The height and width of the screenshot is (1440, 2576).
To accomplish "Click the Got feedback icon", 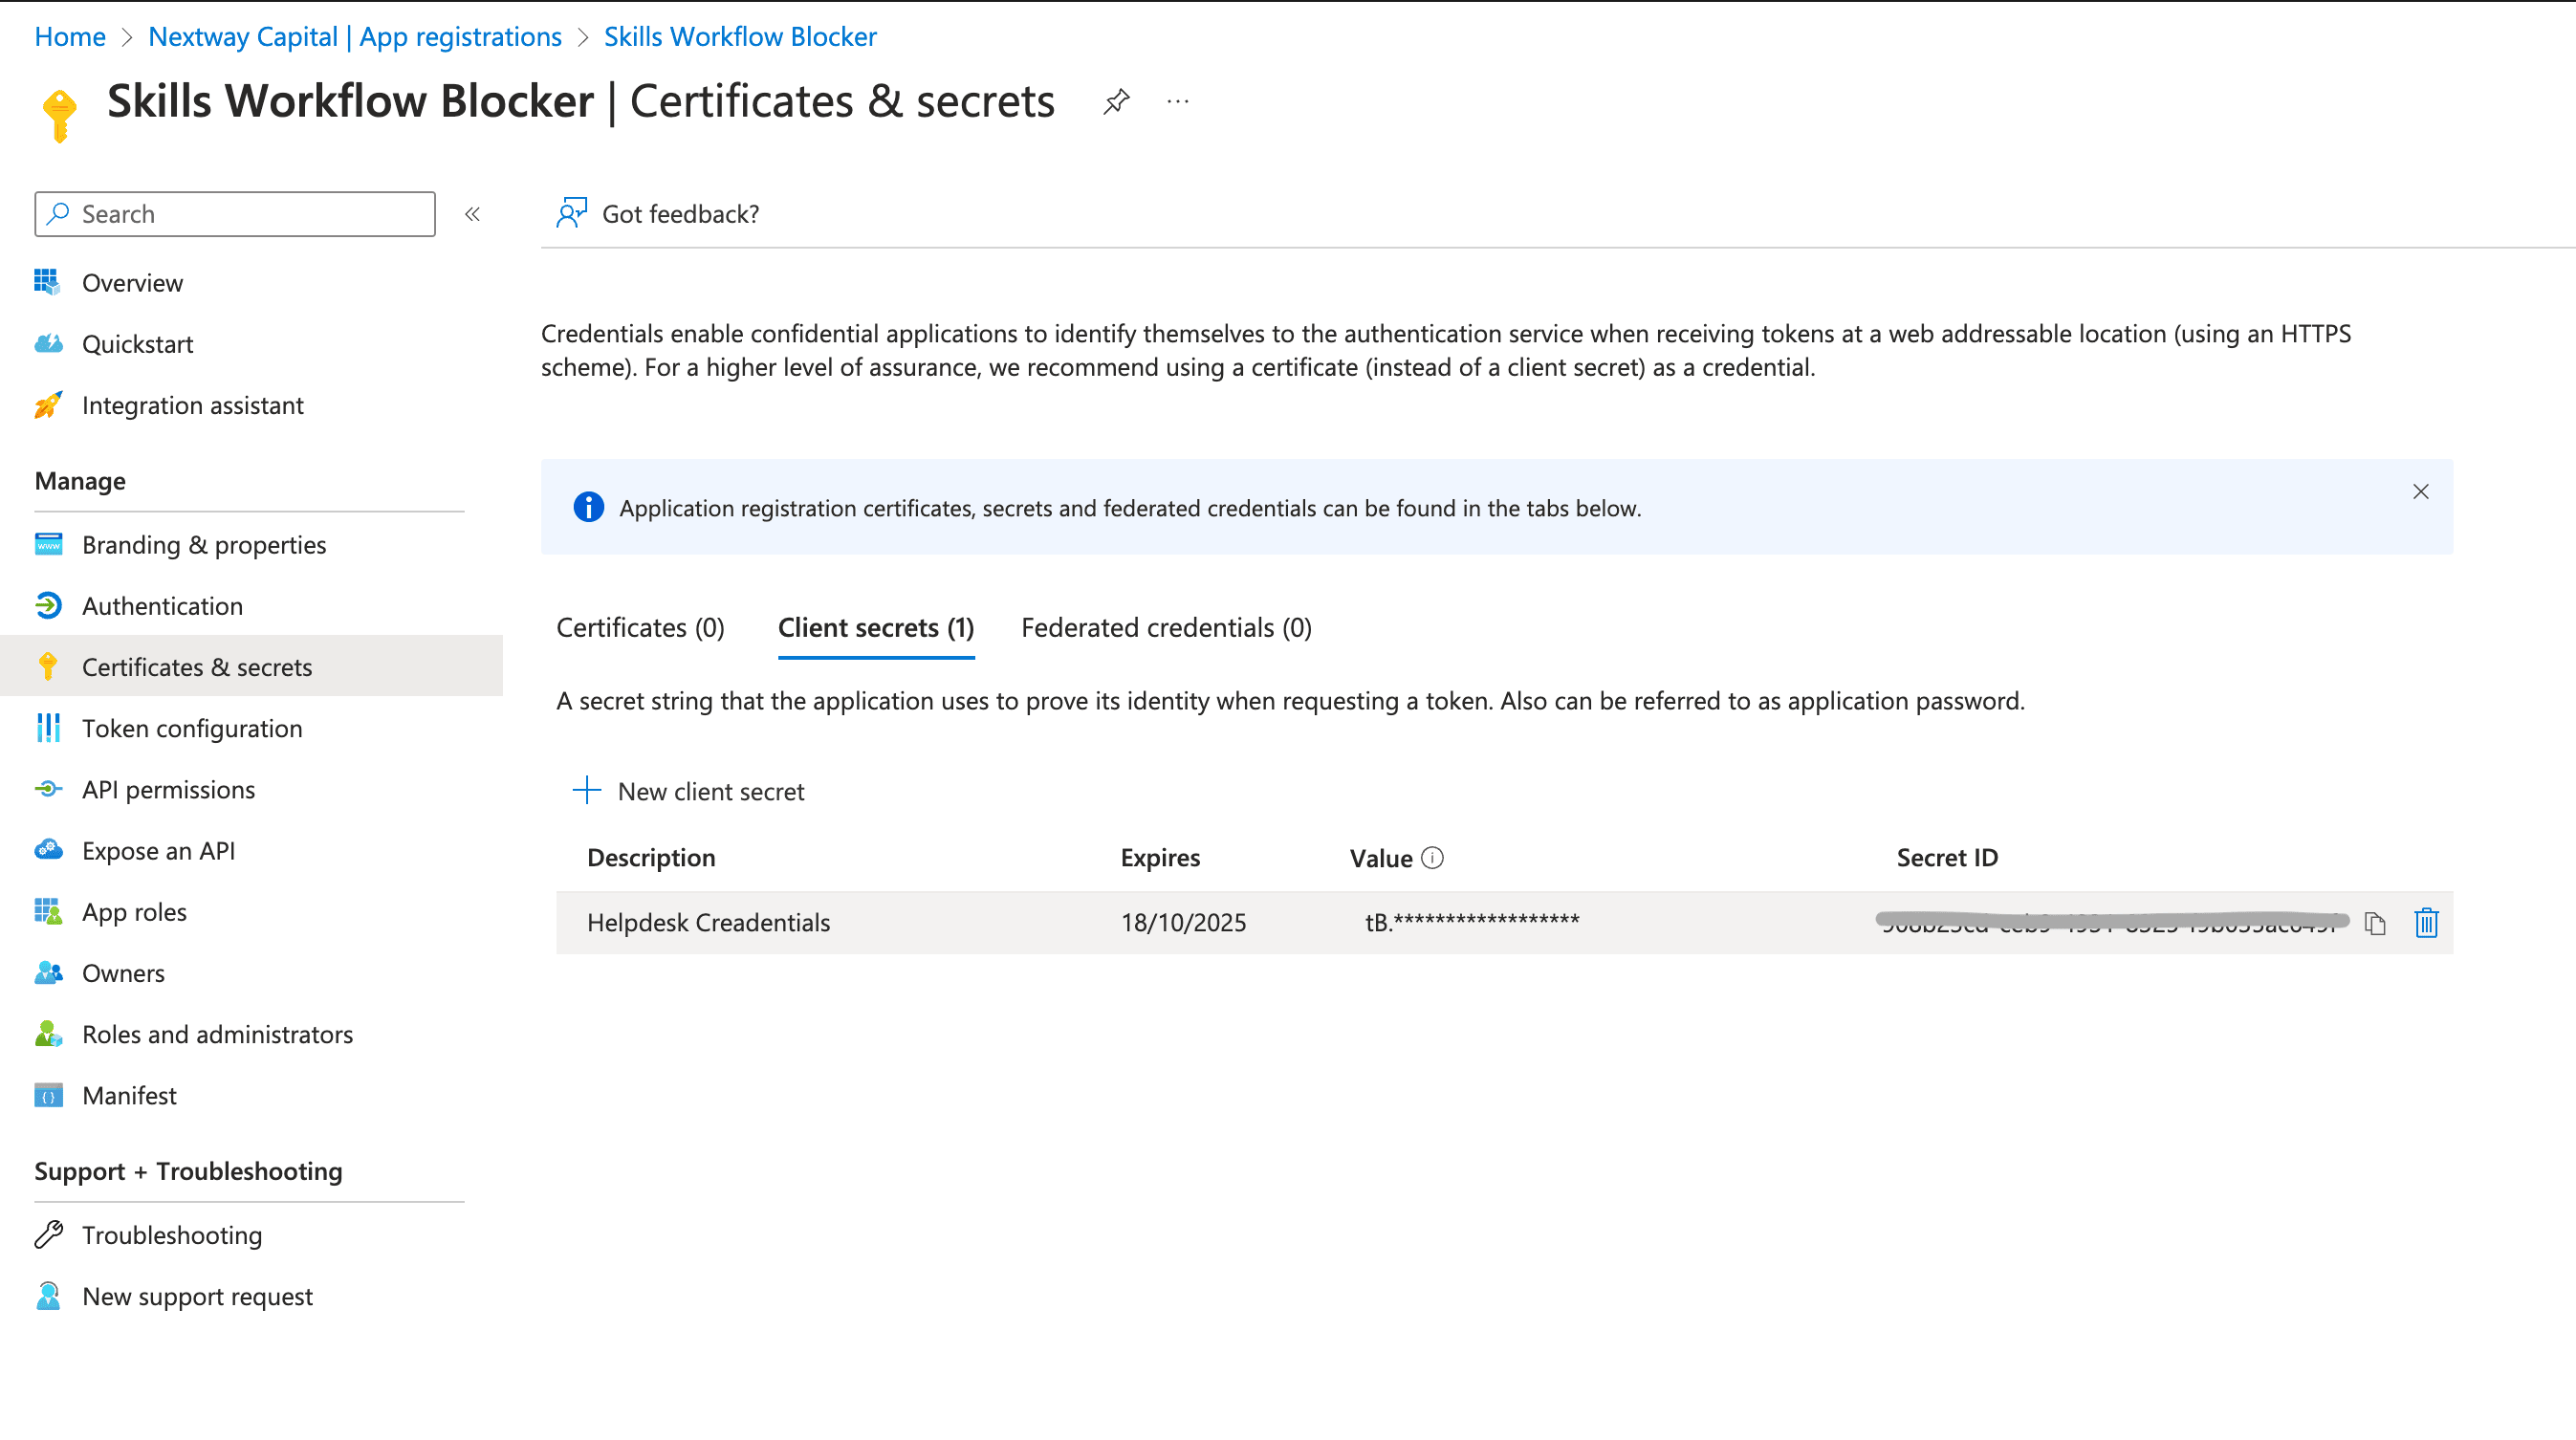I will [571, 213].
